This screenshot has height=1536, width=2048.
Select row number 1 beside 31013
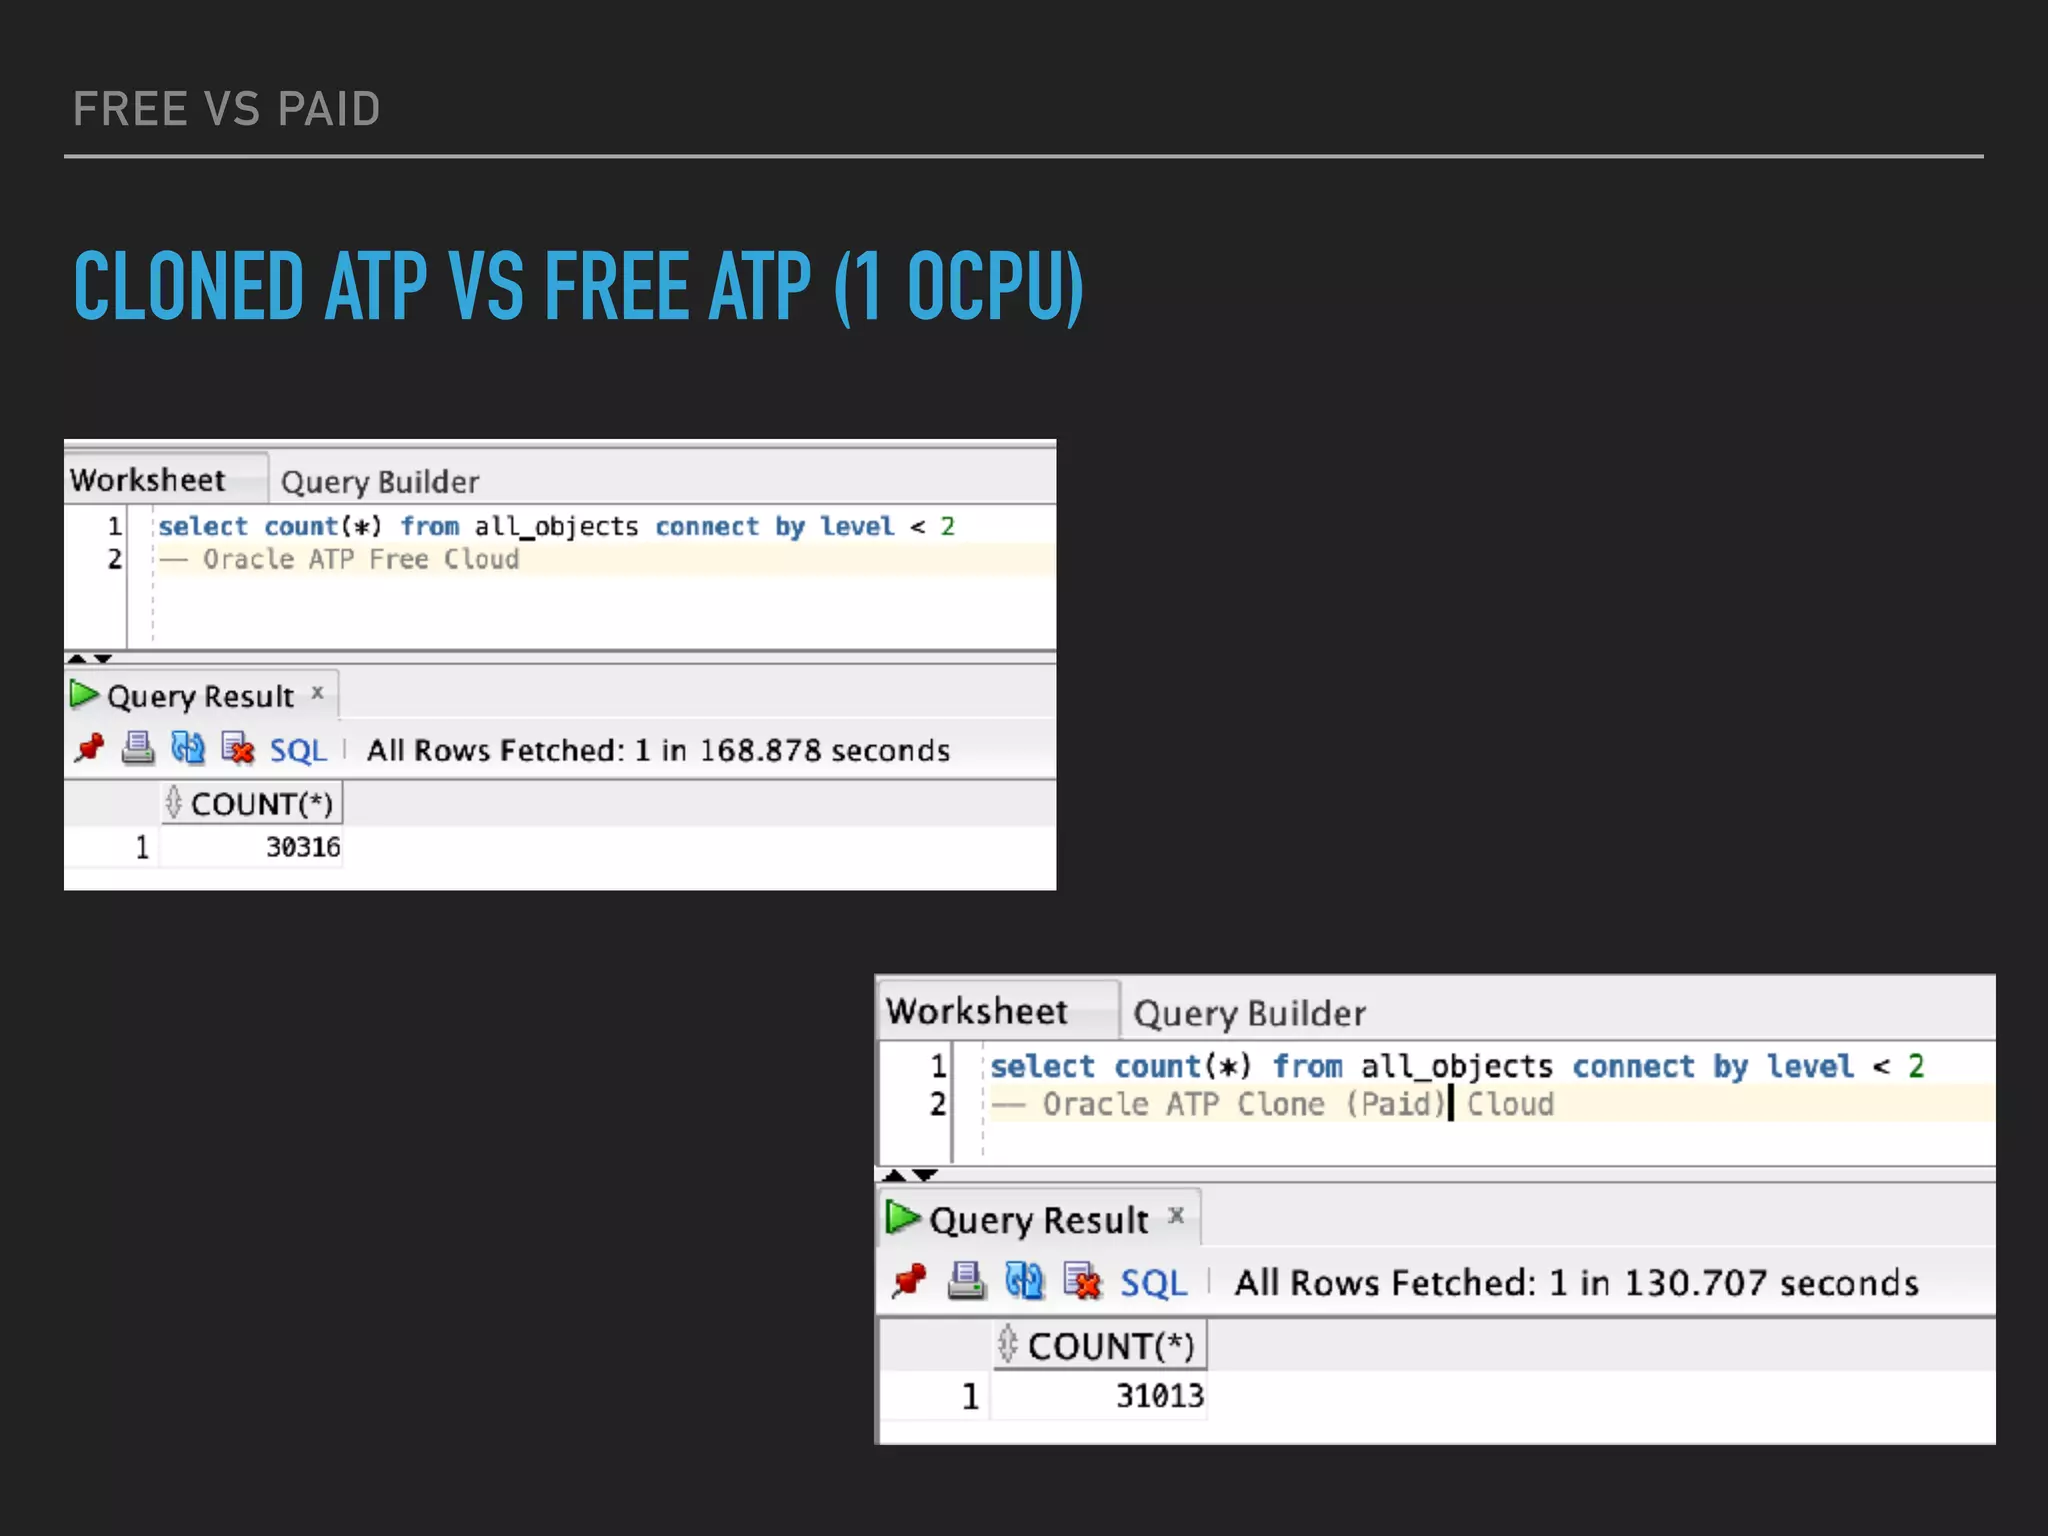[970, 1396]
